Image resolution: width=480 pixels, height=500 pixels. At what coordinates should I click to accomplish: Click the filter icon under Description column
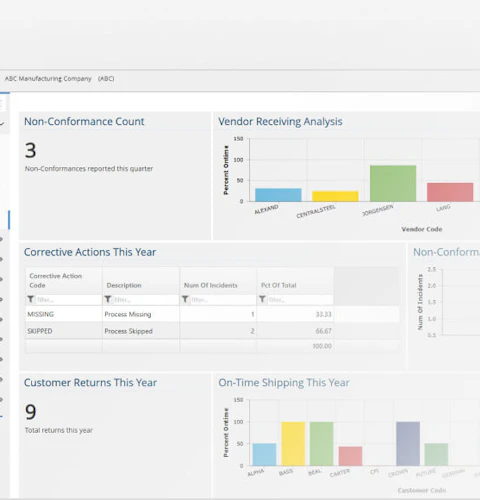(108, 299)
